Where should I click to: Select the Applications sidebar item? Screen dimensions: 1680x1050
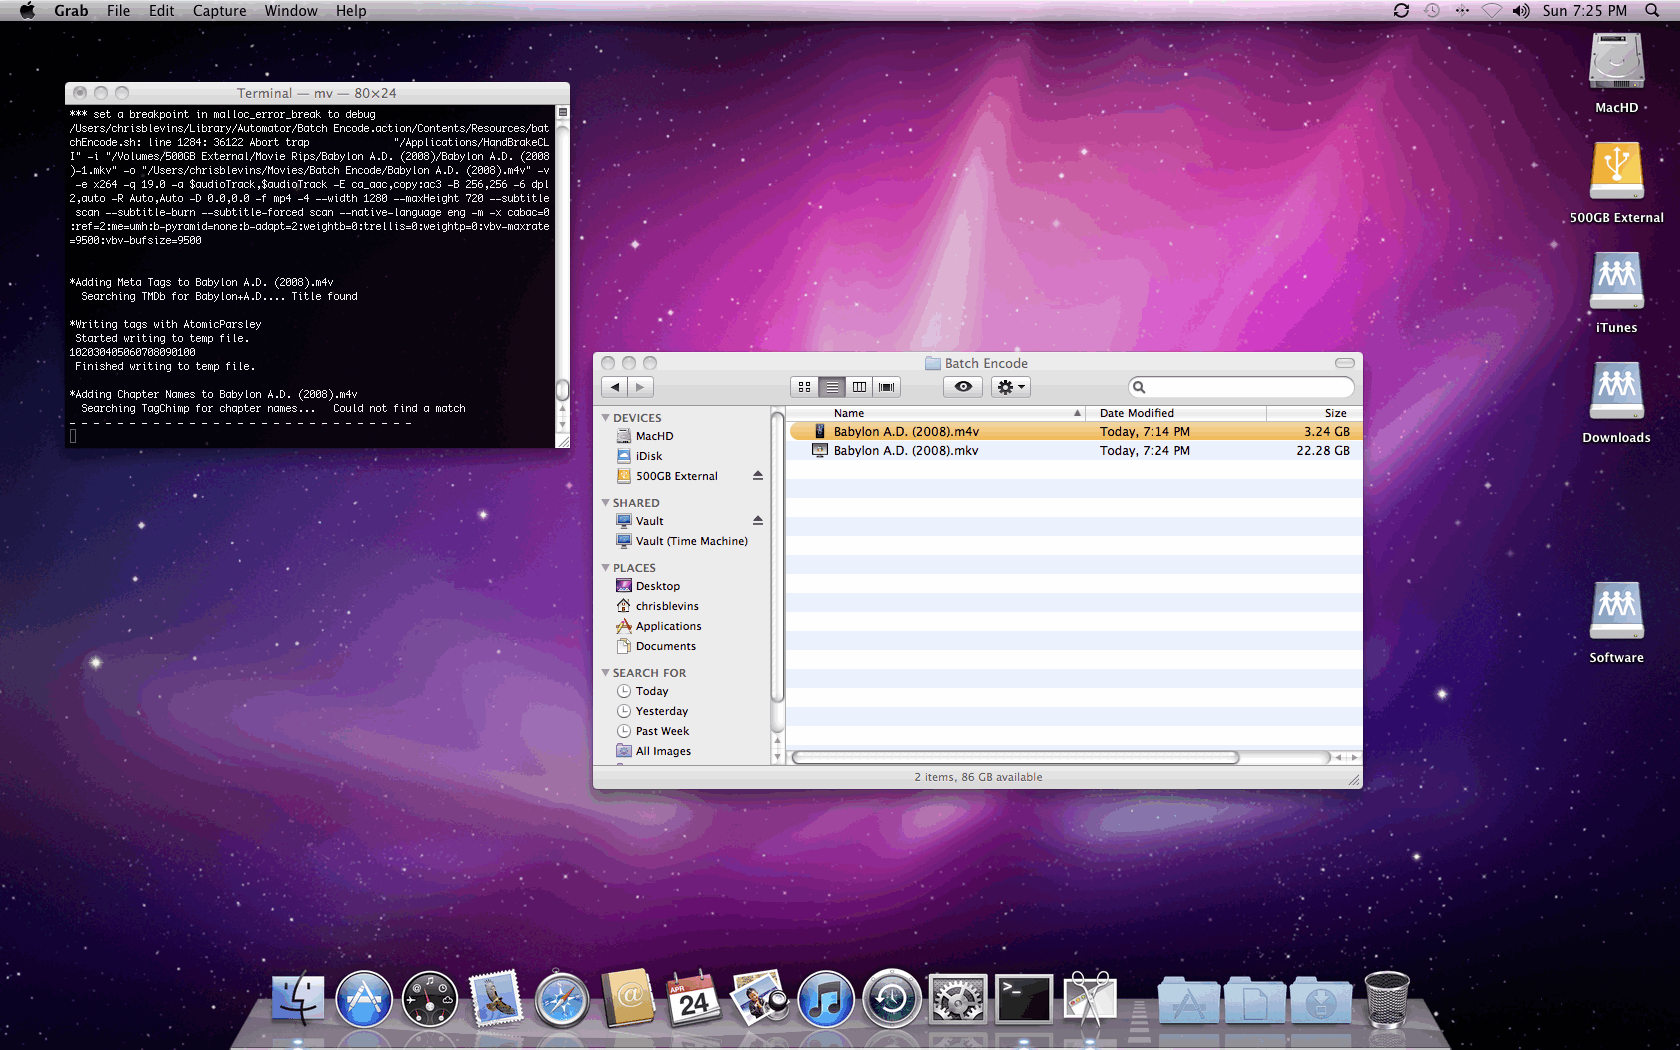point(667,625)
